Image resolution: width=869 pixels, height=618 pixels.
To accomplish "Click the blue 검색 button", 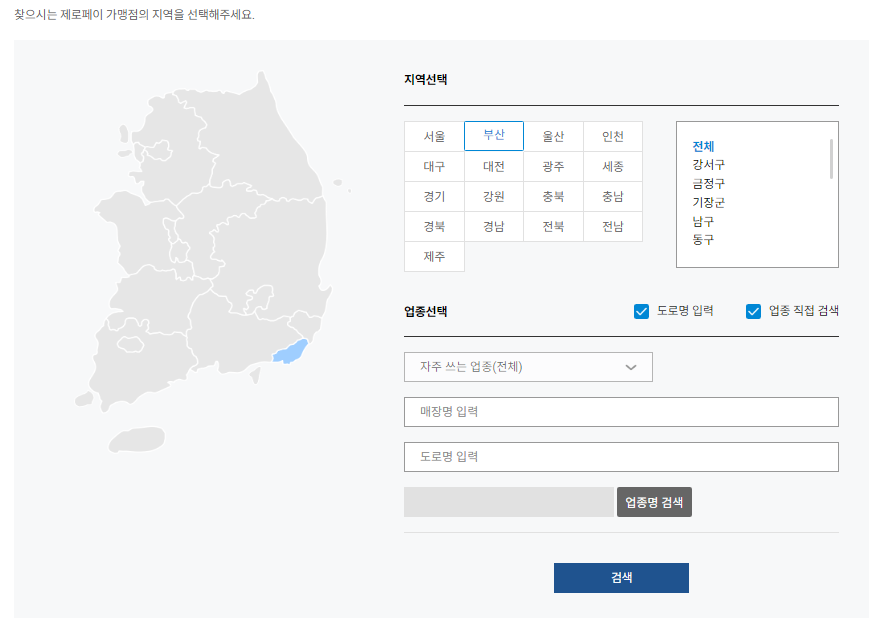I will [621, 578].
